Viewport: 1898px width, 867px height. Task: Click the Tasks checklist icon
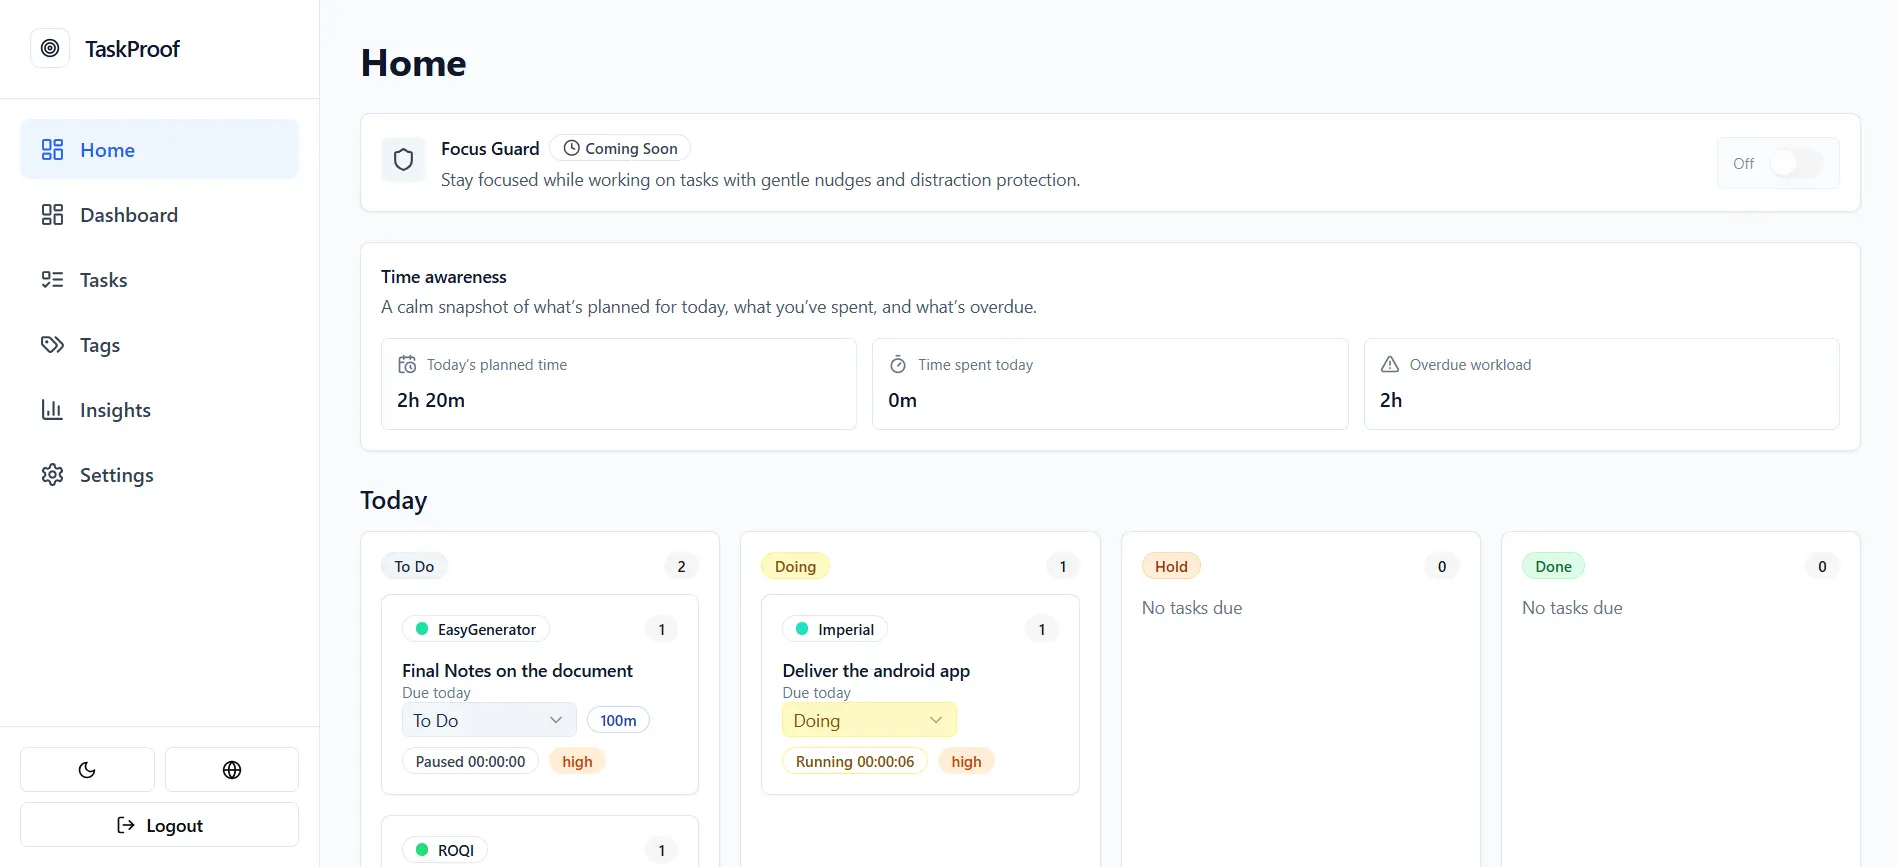coord(52,280)
